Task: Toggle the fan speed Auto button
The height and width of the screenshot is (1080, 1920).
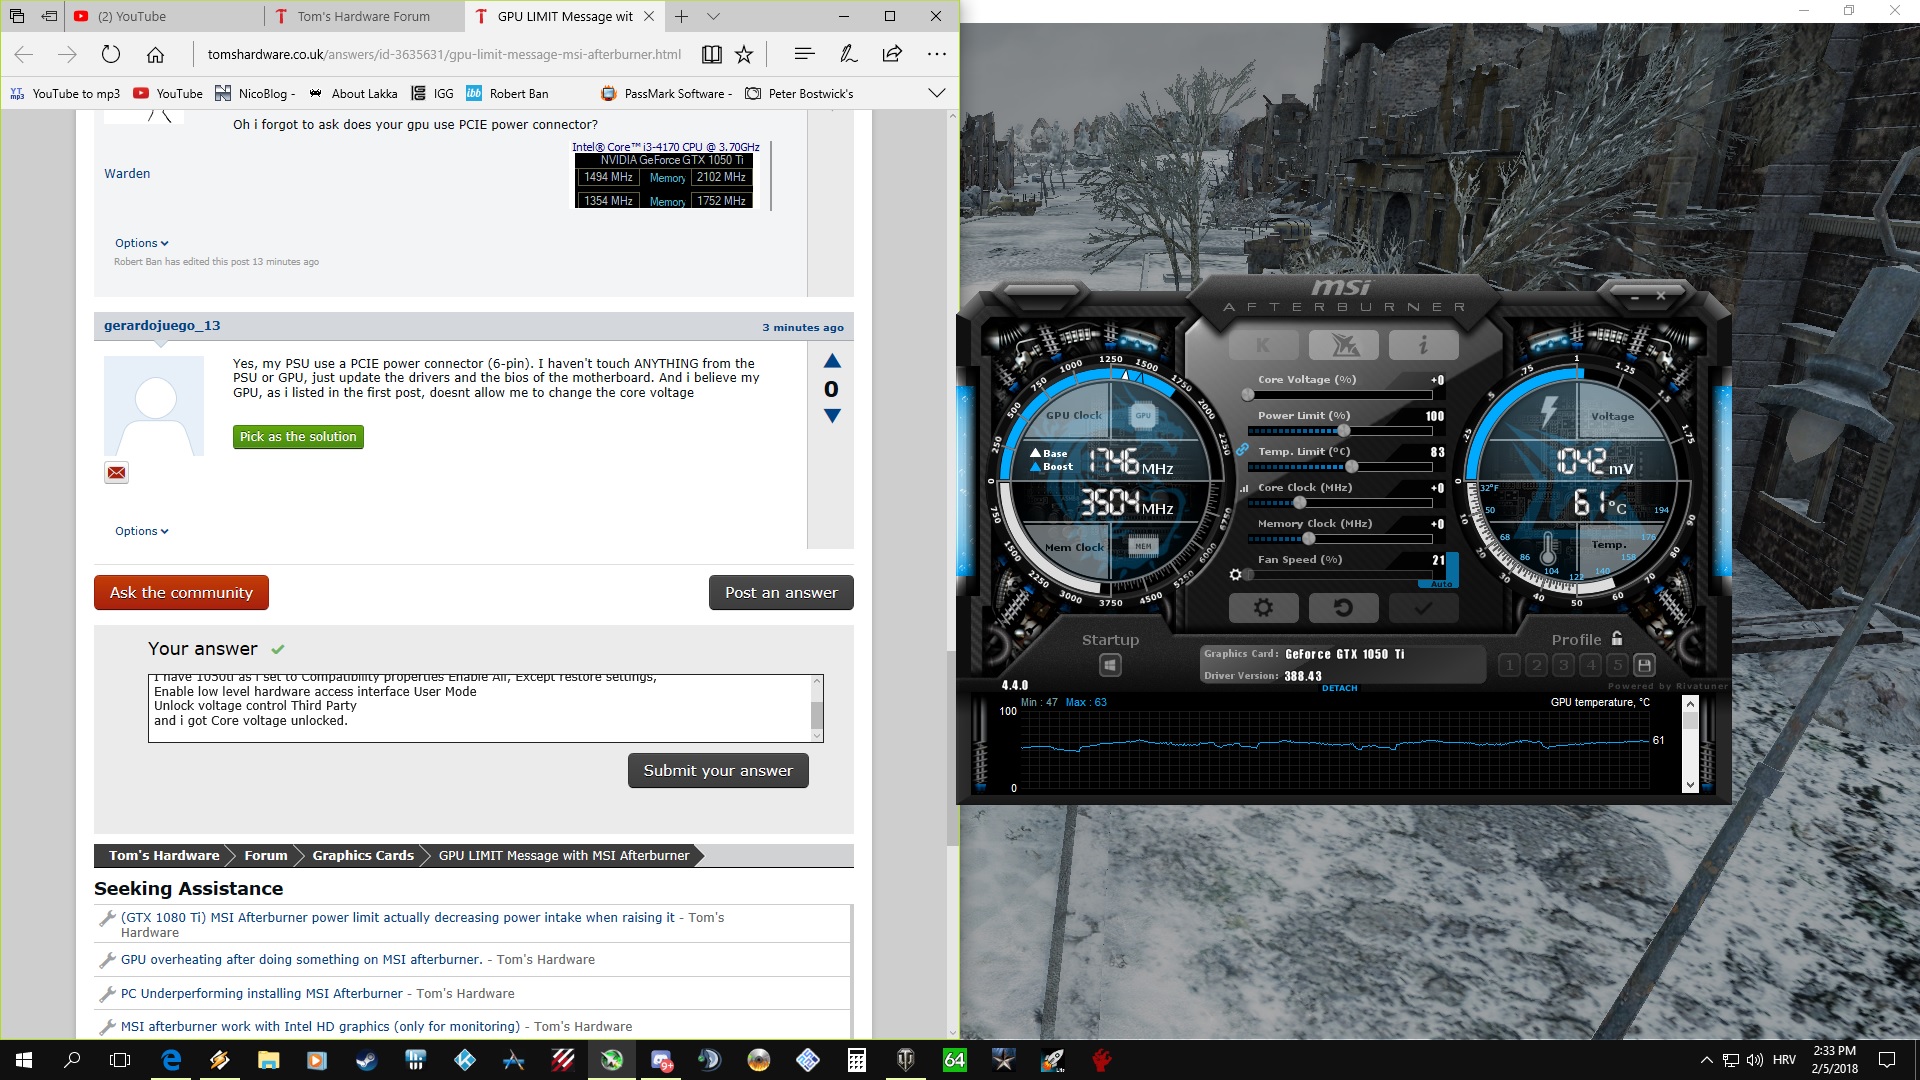Action: (x=1441, y=584)
